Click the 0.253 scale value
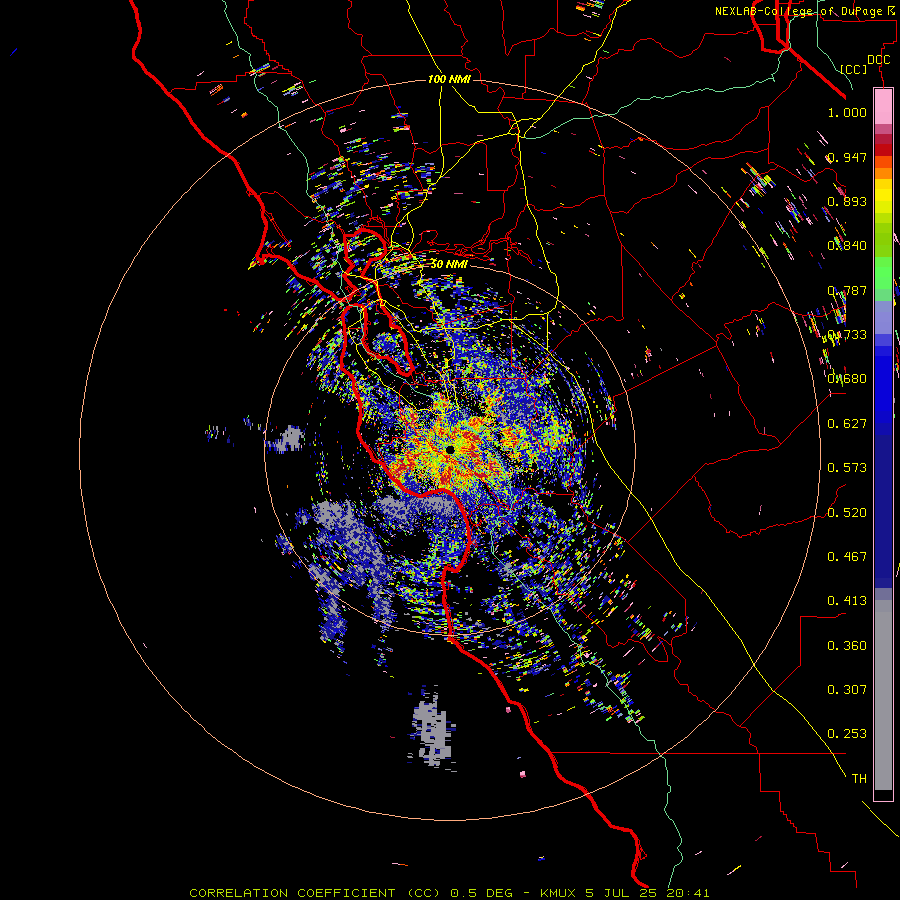This screenshot has width=900, height=900. click(x=847, y=734)
